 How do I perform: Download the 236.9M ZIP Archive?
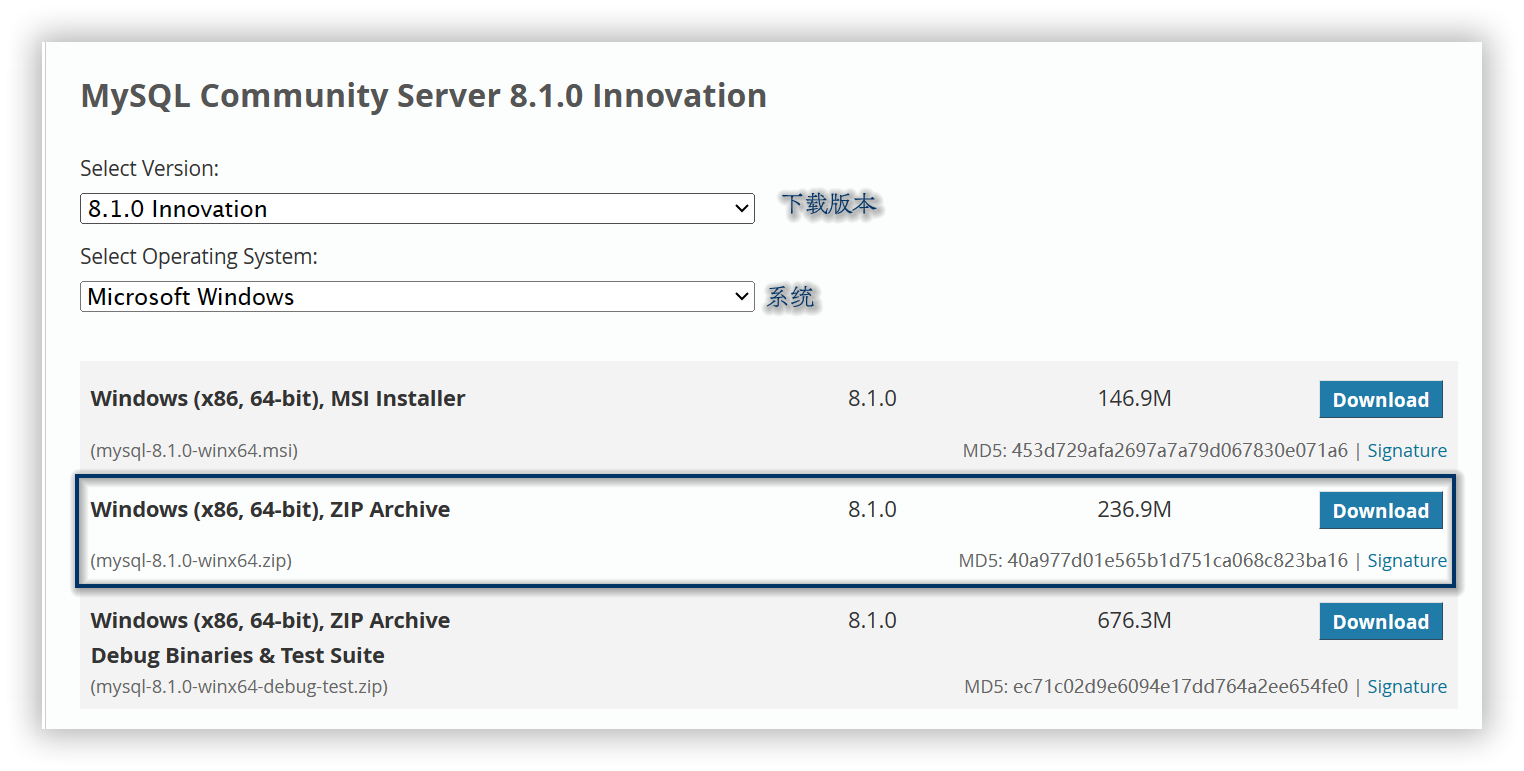click(1381, 511)
